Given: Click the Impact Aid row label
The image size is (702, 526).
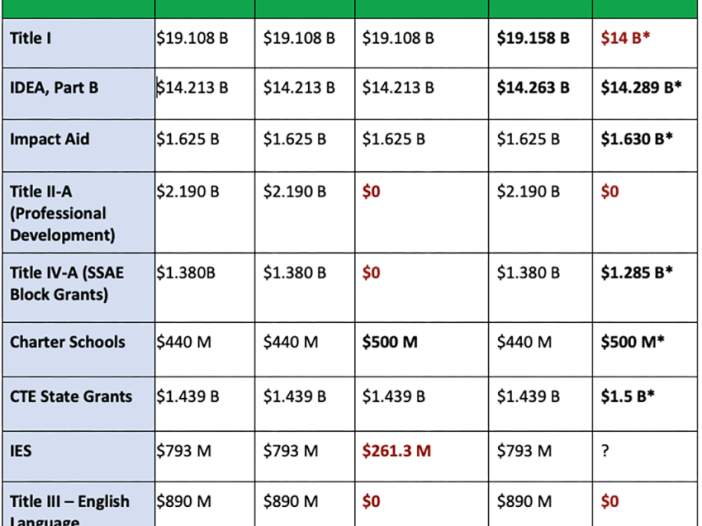Looking at the screenshot, I should pos(50,139).
